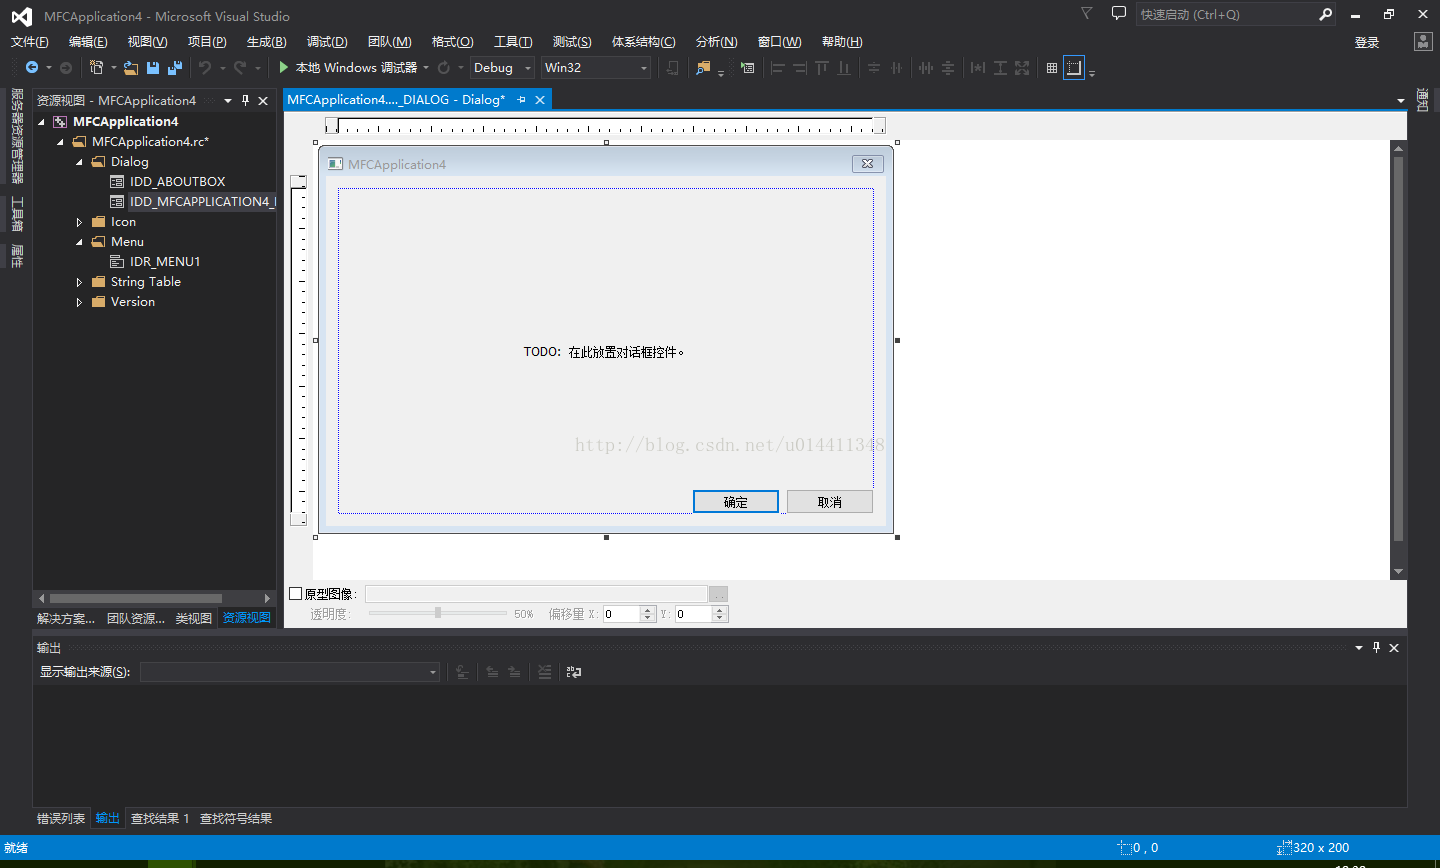
Task: Navigate backward with the toolbar back arrow
Action: tap(32, 67)
